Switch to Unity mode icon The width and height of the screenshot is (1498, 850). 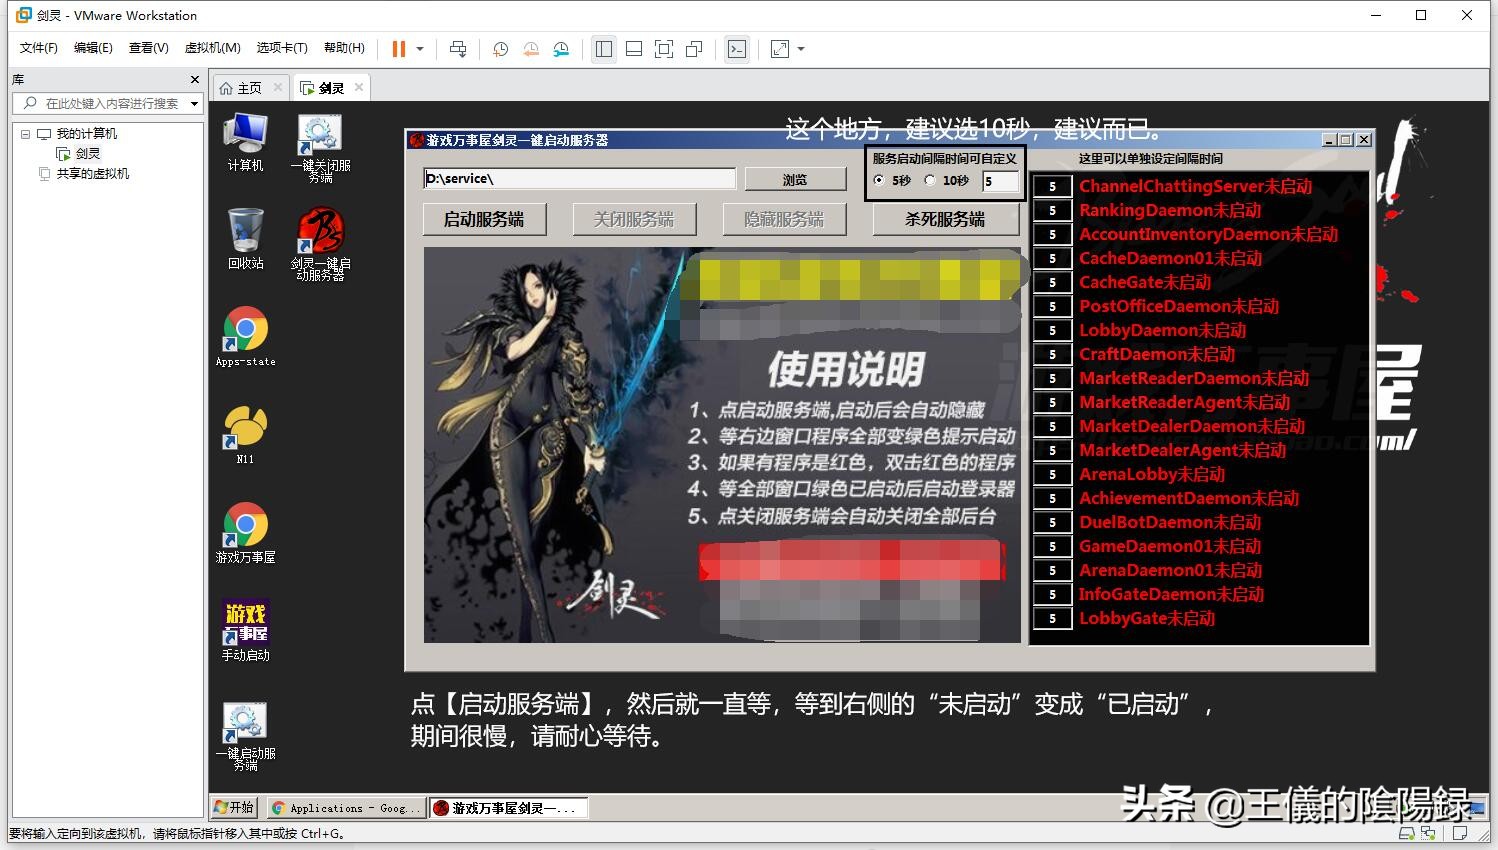pos(694,49)
